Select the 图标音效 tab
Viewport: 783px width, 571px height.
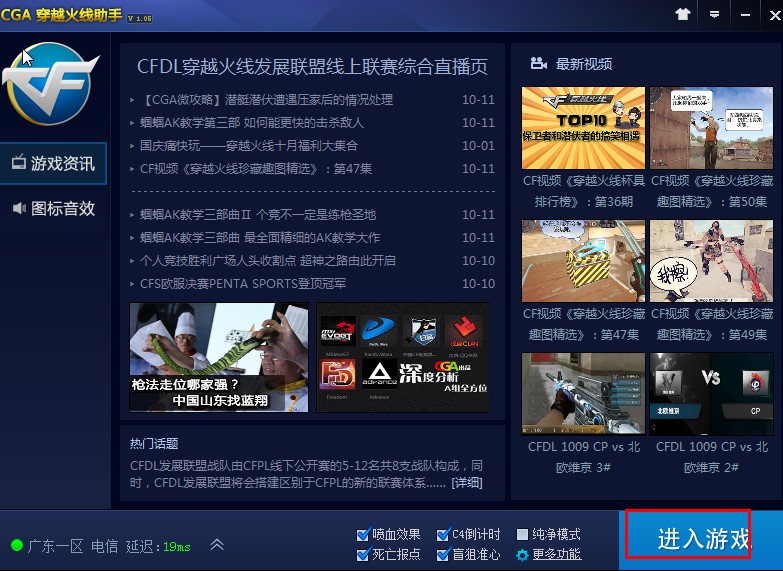(x=53, y=208)
